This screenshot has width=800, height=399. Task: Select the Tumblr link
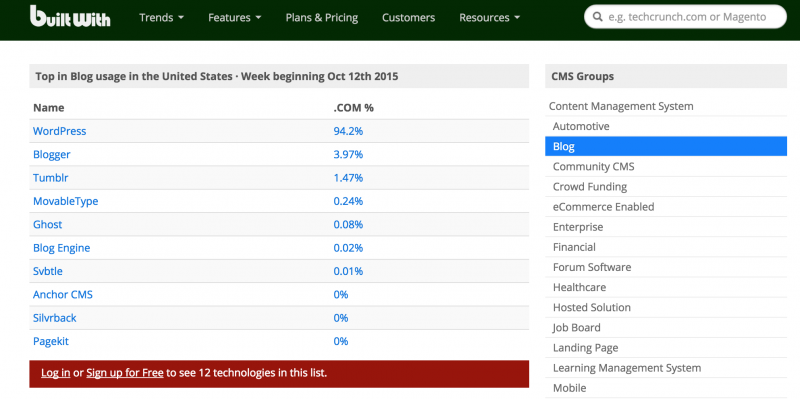(x=51, y=178)
